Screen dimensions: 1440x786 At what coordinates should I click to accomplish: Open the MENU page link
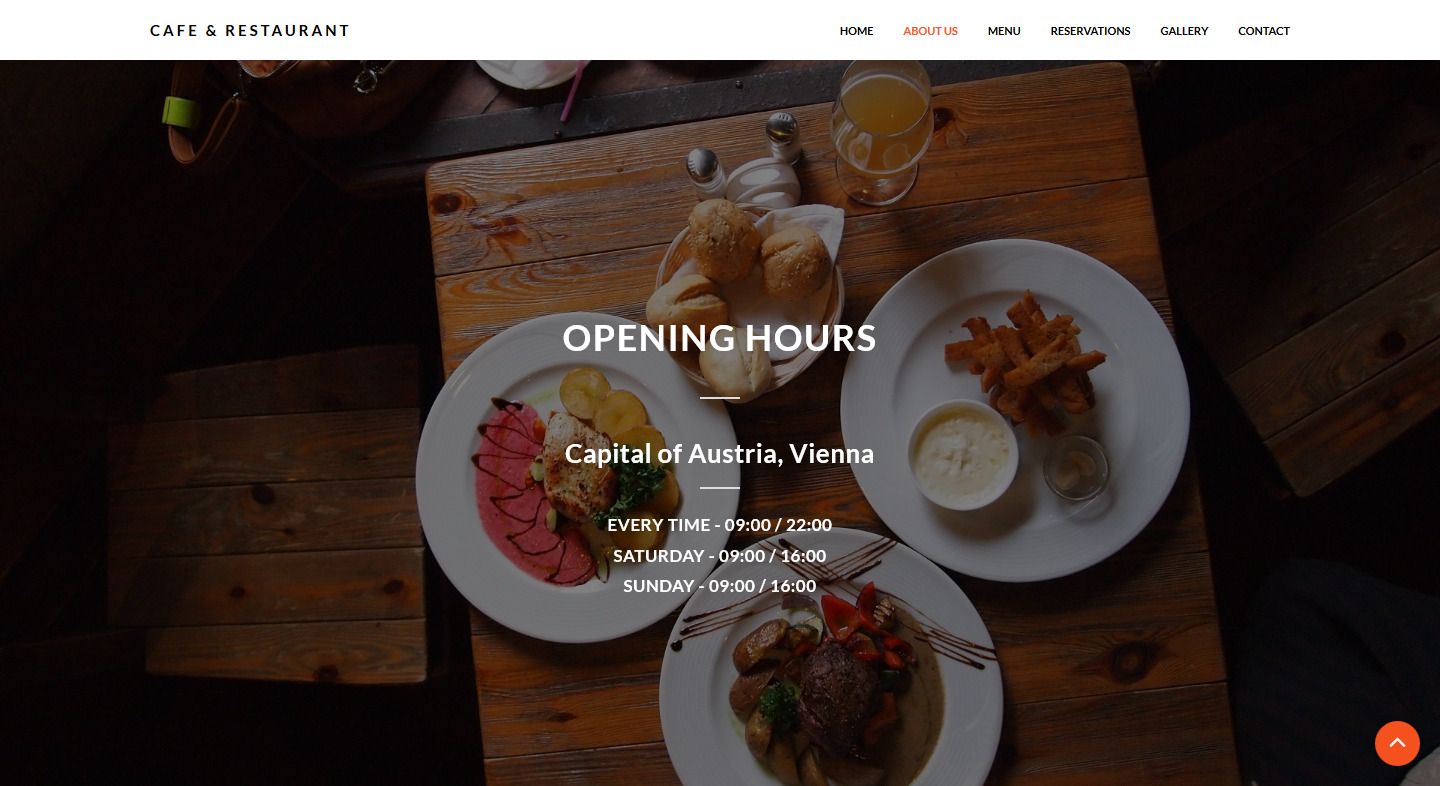(1004, 31)
